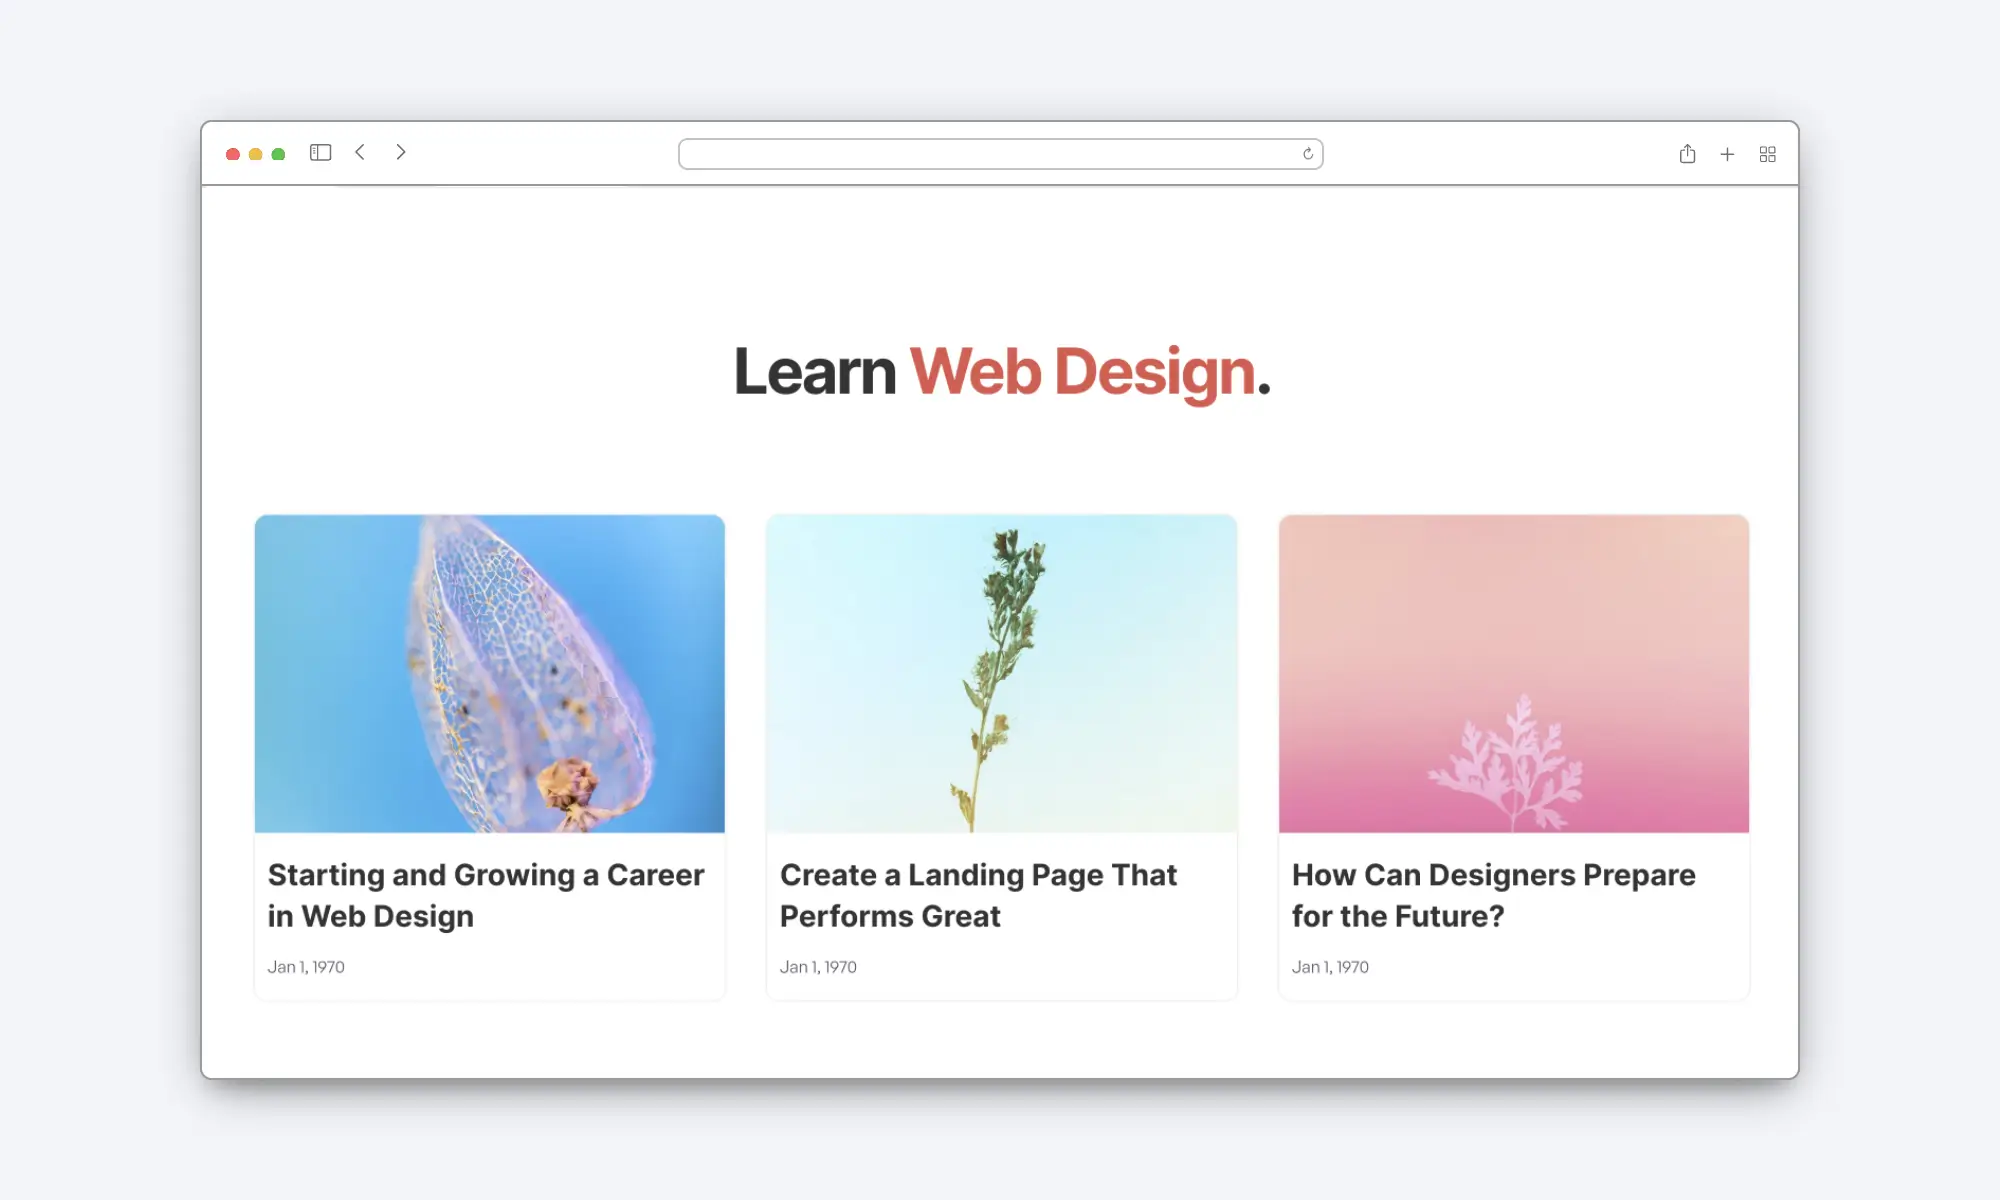Open the browser address bar

click(x=1000, y=153)
